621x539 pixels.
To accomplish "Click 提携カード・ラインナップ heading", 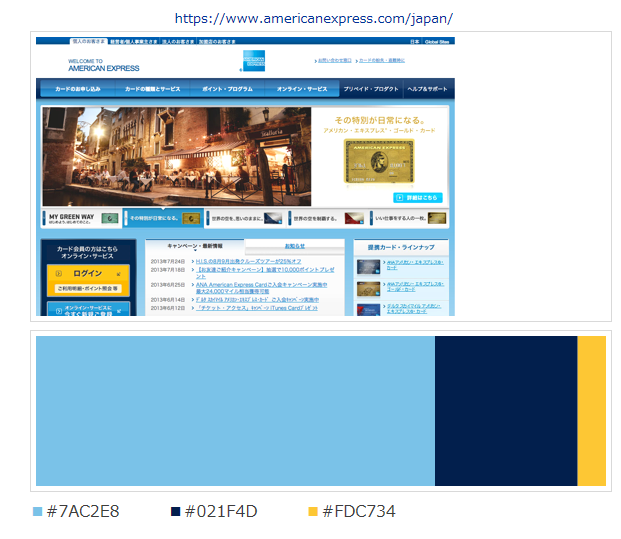I will (401, 247).
